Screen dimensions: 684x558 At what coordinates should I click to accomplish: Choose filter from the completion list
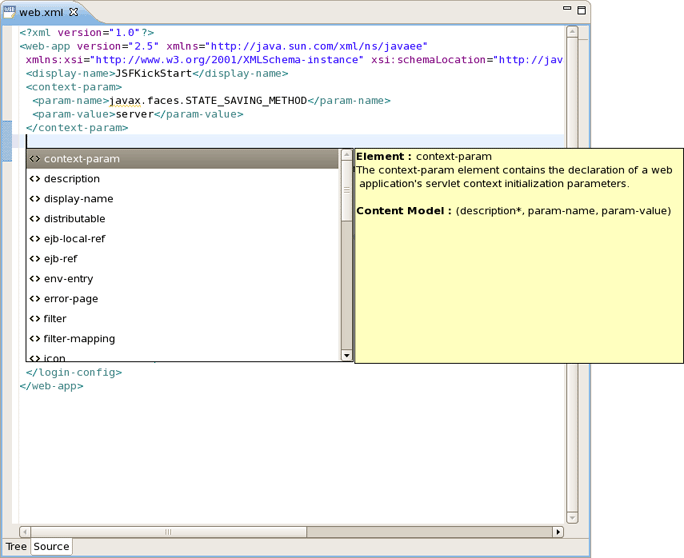(55, 319)
